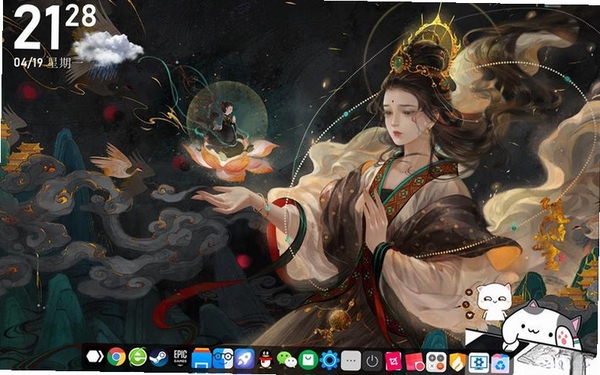The height and width of the screenshot is (375, 600).
Task: Open the pink screenshot crop tool icon
Action: click(x=393, y=362)
